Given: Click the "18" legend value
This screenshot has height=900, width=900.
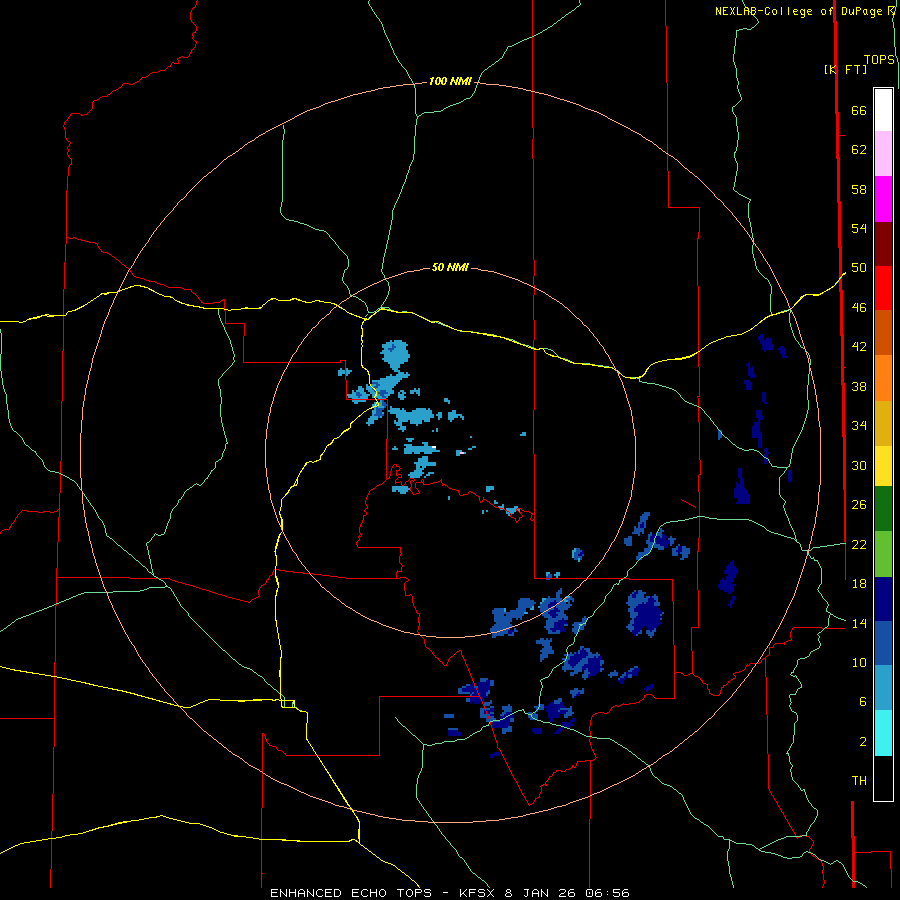Looking at the screenshot, I should coord(859,584).
